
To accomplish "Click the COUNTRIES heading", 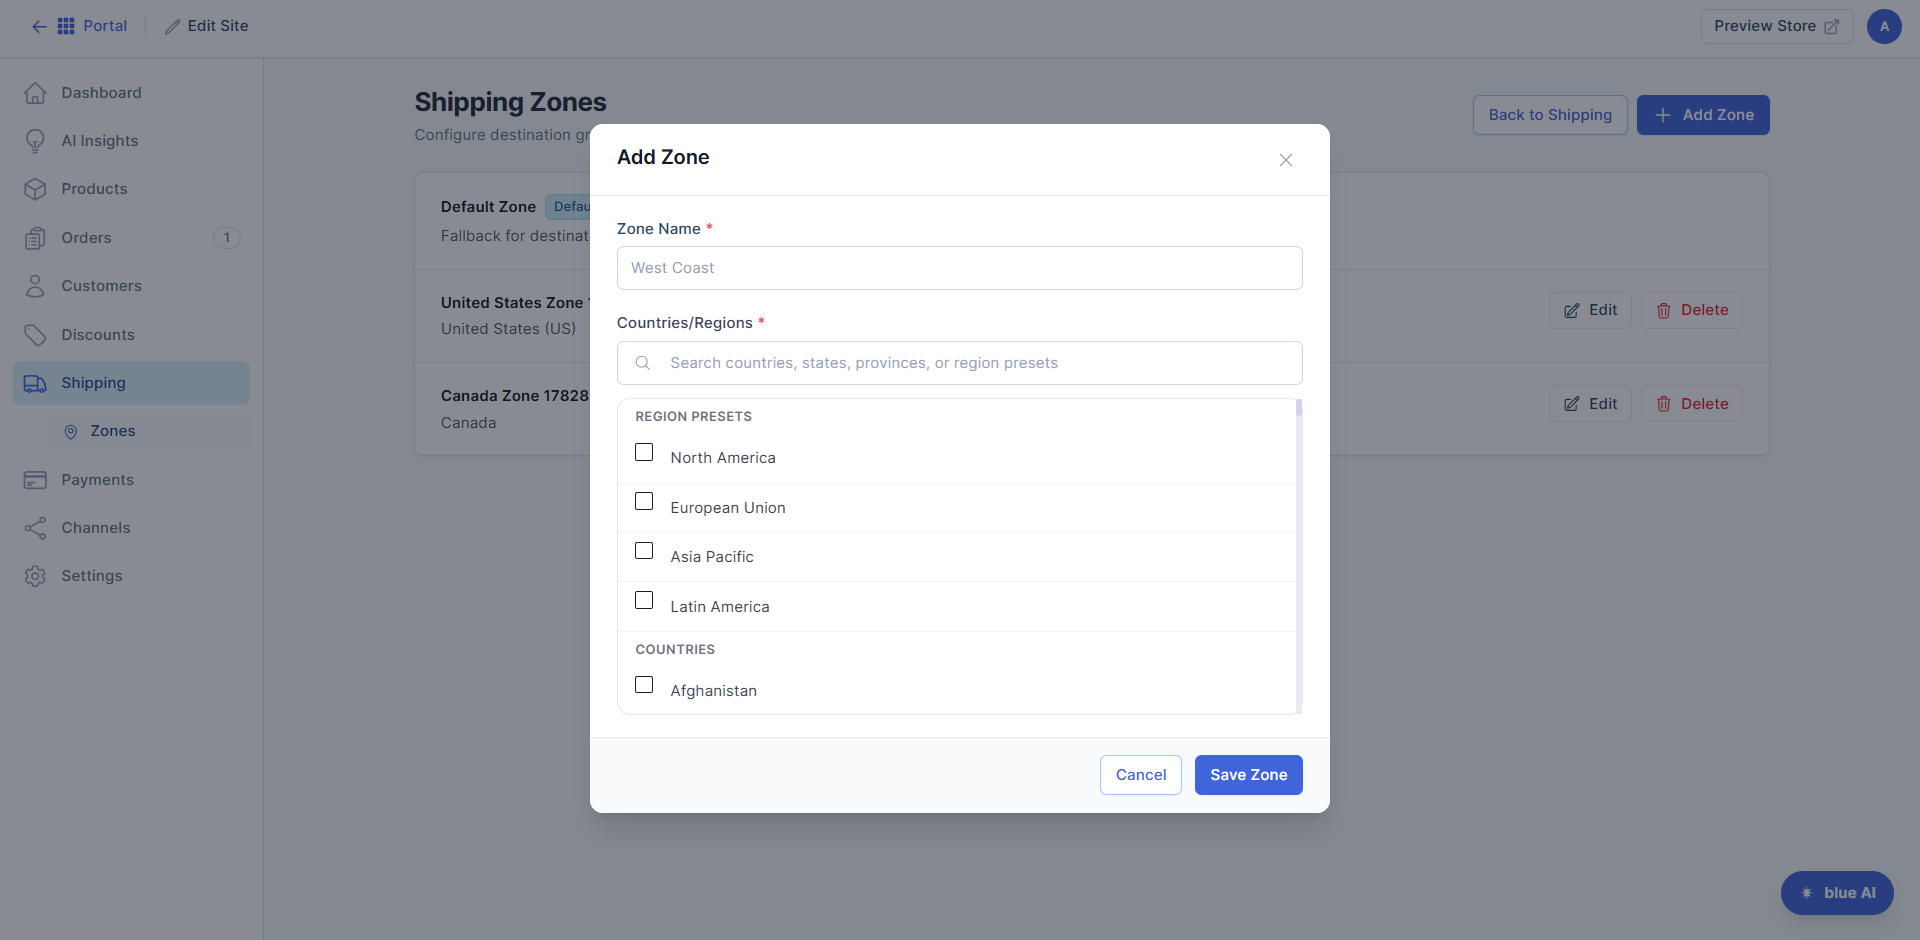I will tap(675, 649).
